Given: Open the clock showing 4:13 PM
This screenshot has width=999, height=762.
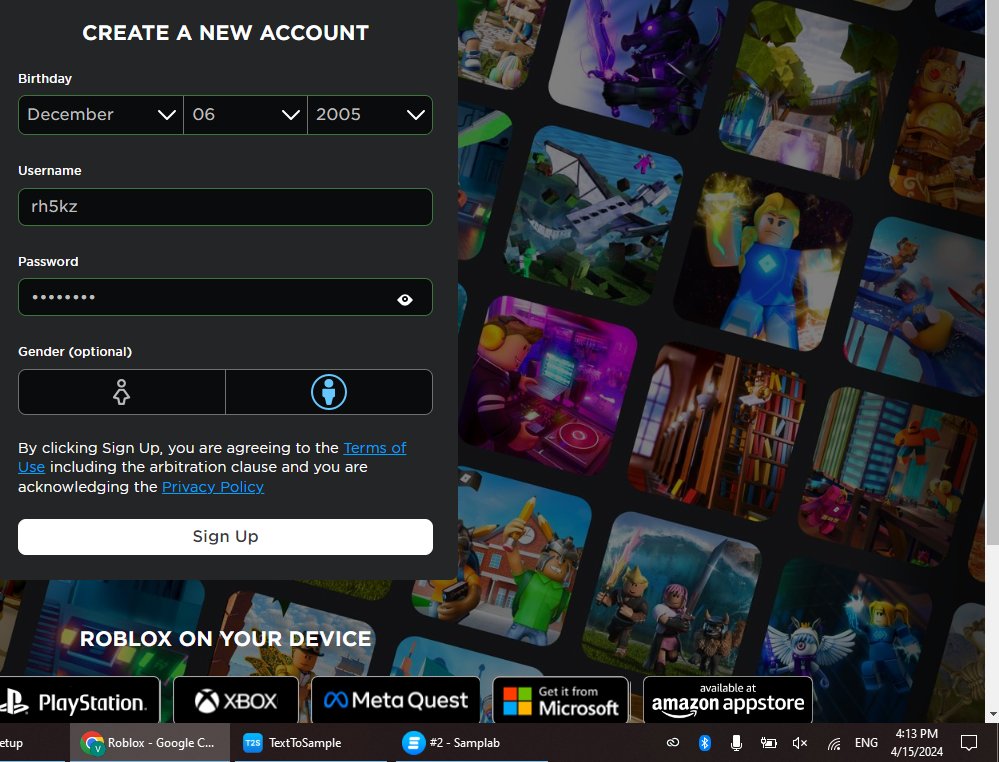Looking at the screenshot, I should [916, 743].
